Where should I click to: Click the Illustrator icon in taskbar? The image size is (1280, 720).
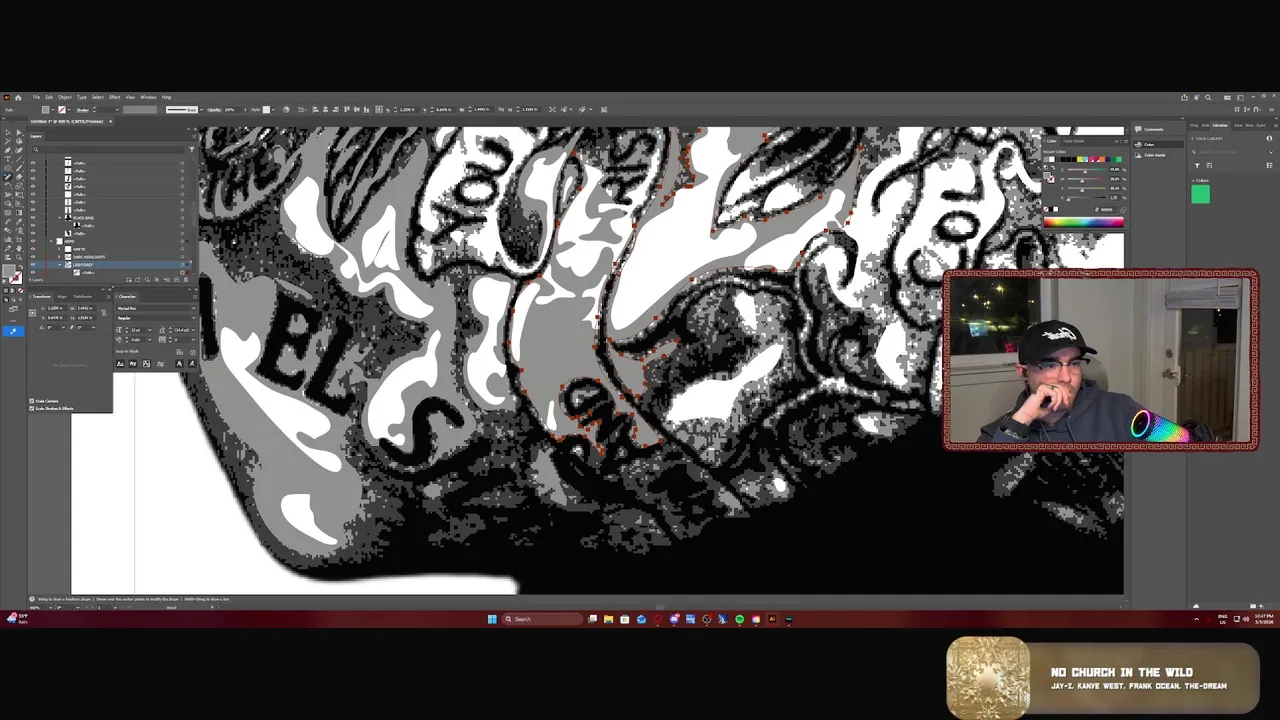(x=772, y=619)
